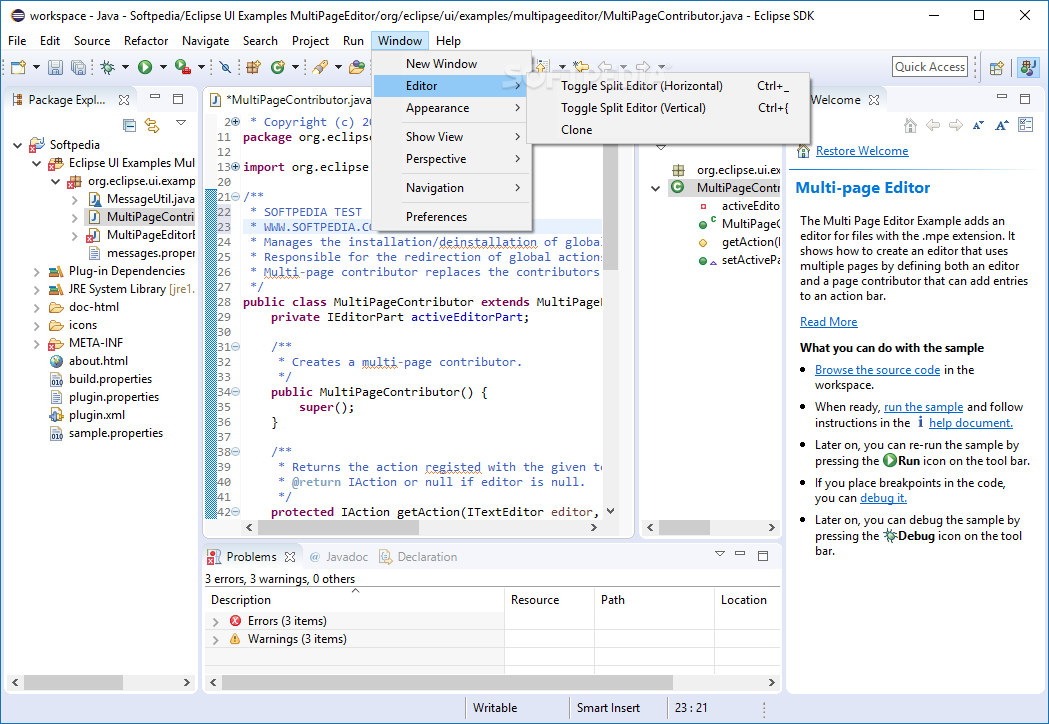Toggle Skip All Breakpoints in toolbar
Screen dimensions: 1049x724
[225, 67]
